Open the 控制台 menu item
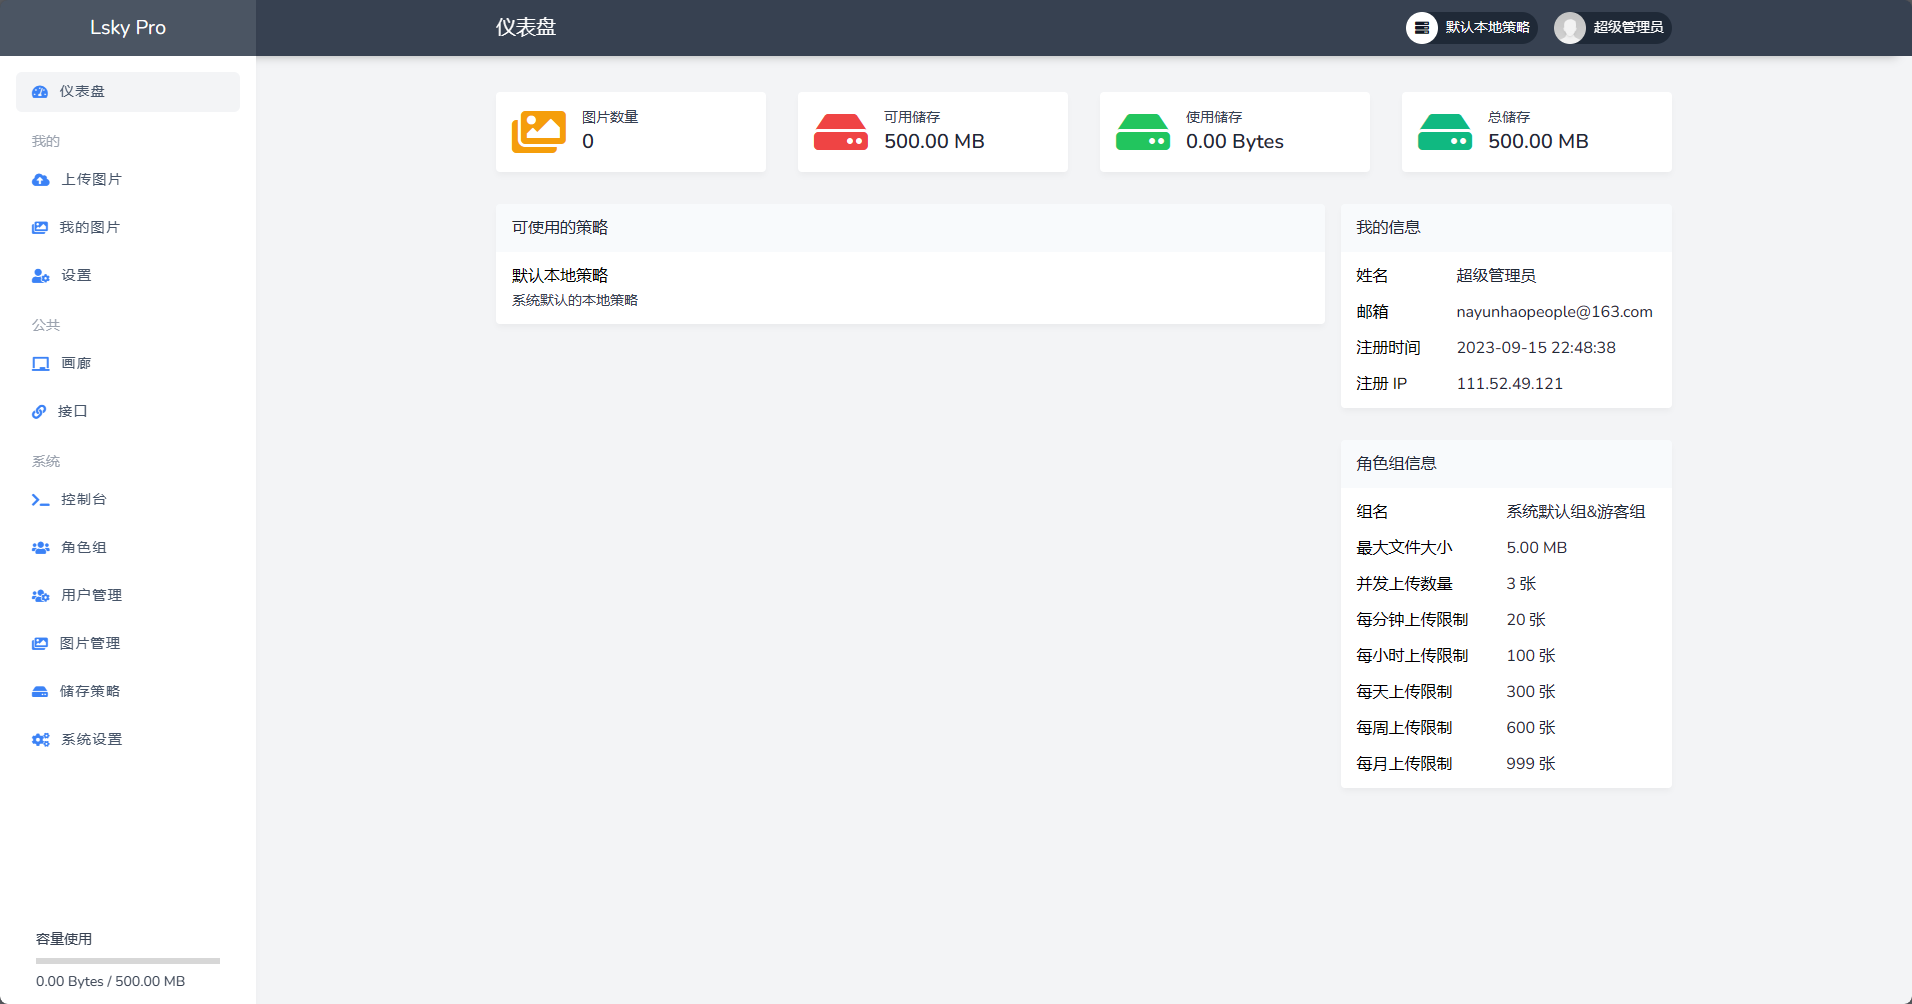The width and height of the screenshot is (1912, 1004). [128, 500]
